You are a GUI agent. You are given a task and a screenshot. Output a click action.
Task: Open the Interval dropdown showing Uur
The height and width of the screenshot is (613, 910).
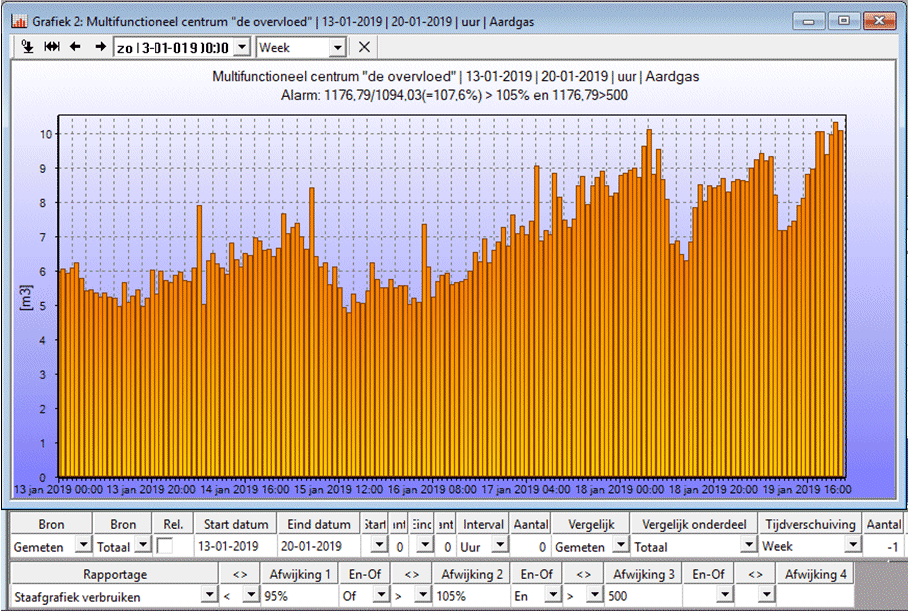click(x=500, y=546)
